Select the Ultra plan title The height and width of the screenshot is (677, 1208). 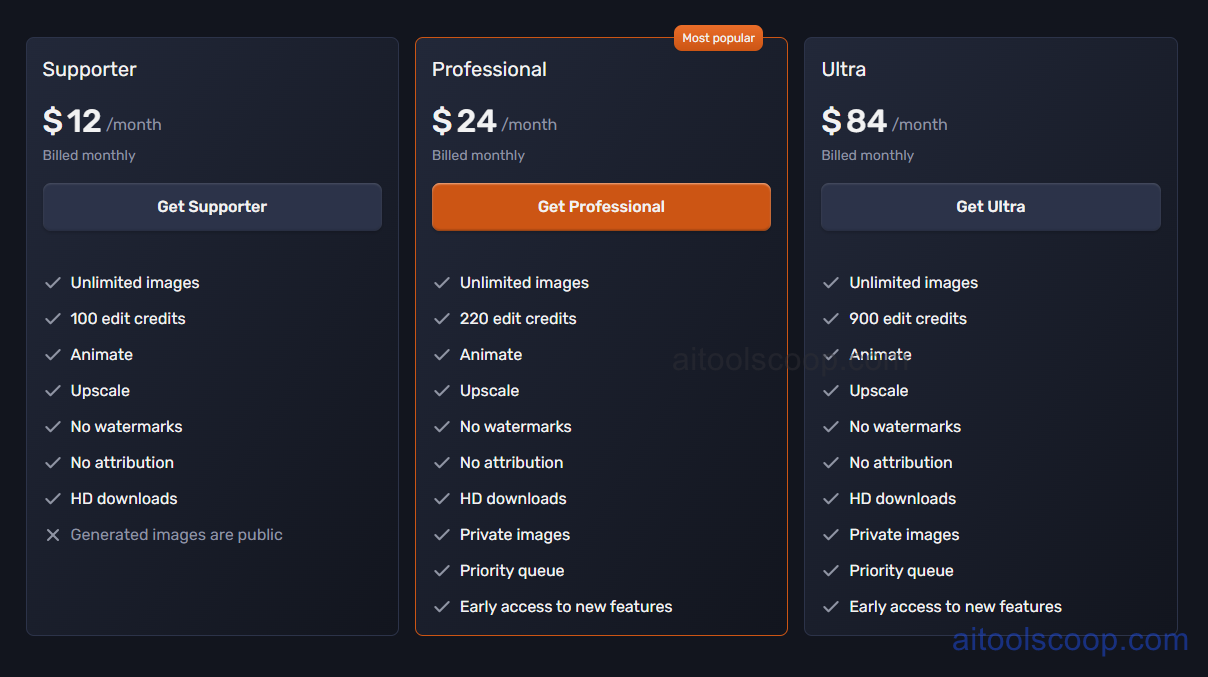[x=843, y=69]
